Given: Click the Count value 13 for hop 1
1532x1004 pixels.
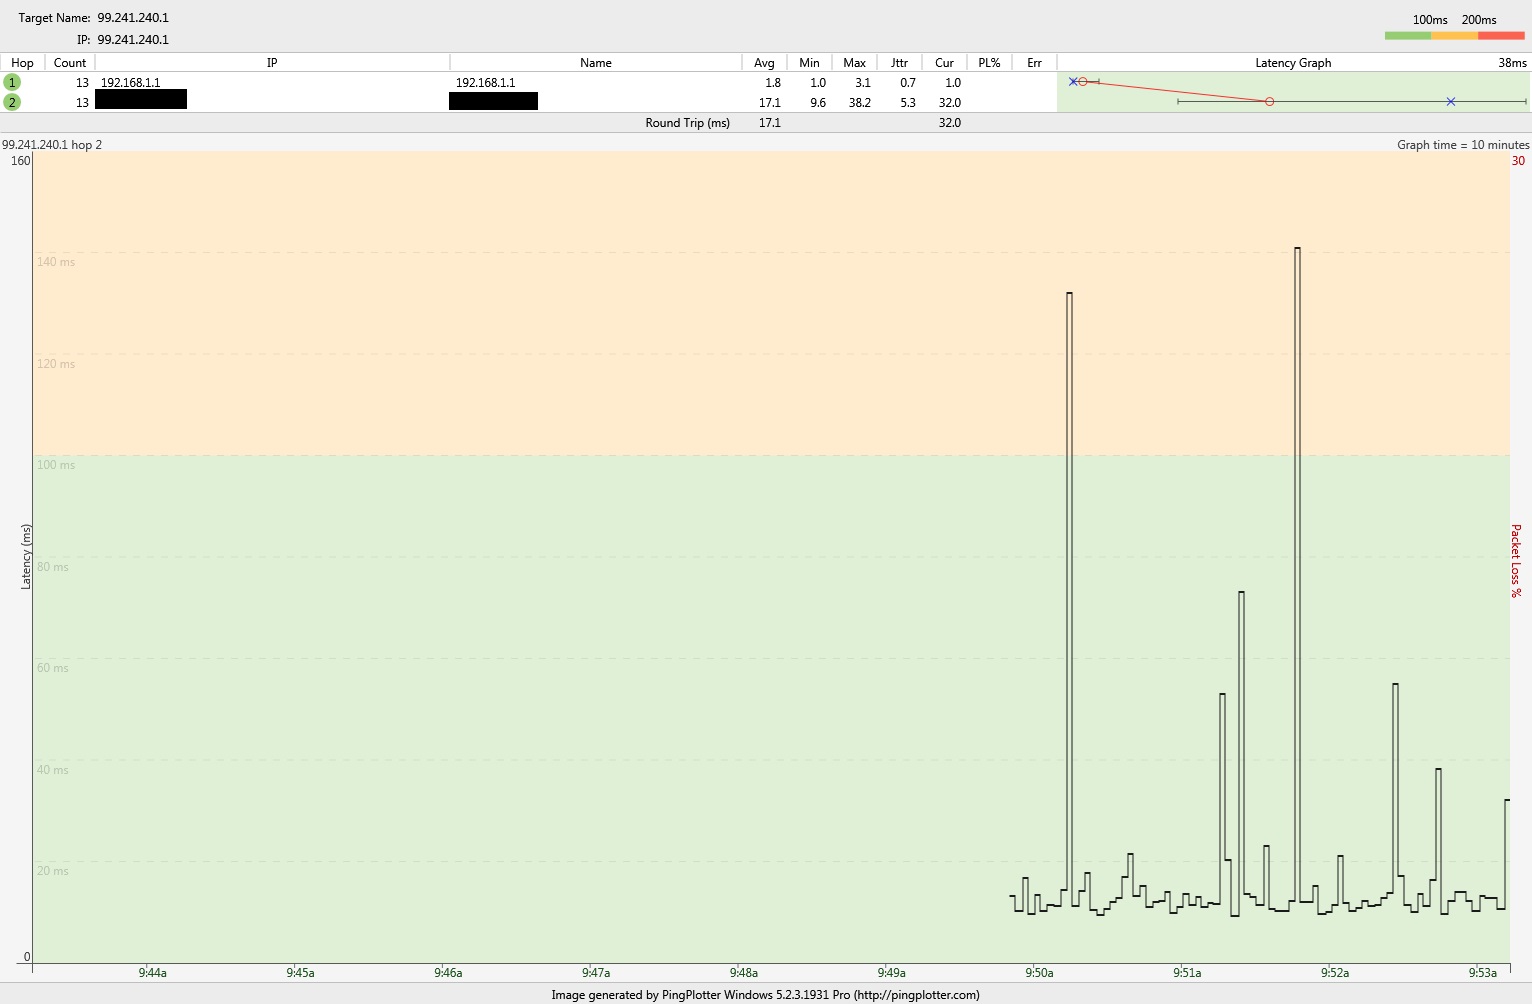Looking at the screenshot, I should click(82, 83).
